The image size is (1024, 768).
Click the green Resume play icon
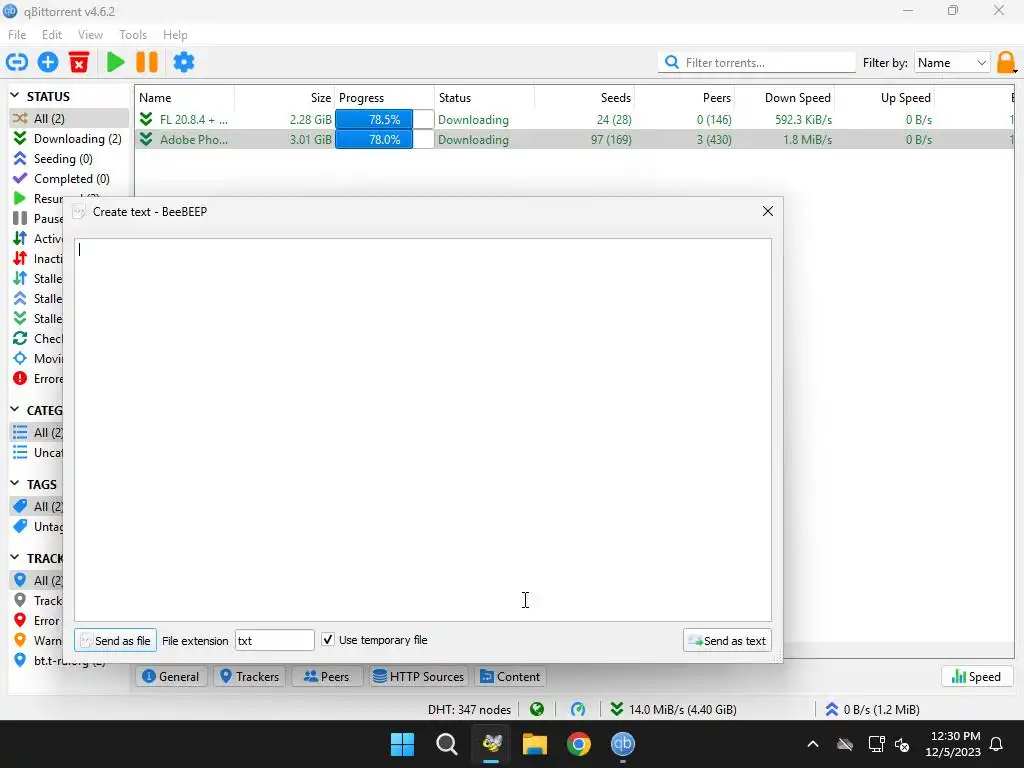[116, 62]
